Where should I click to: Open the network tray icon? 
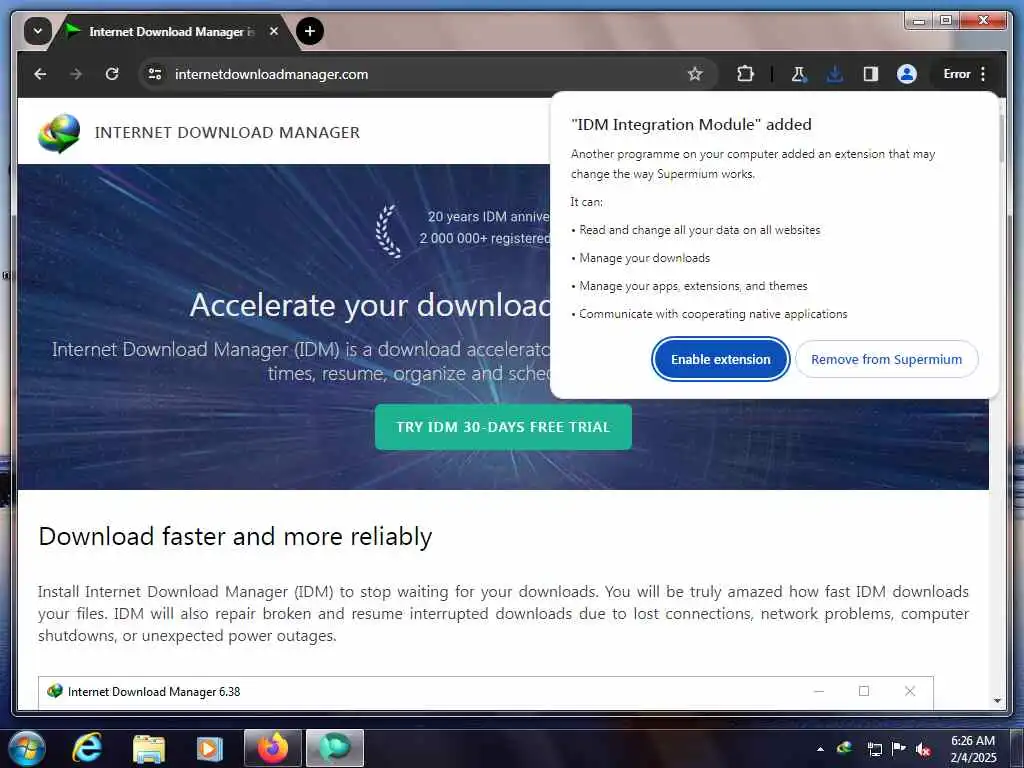(x=874, y=749)
